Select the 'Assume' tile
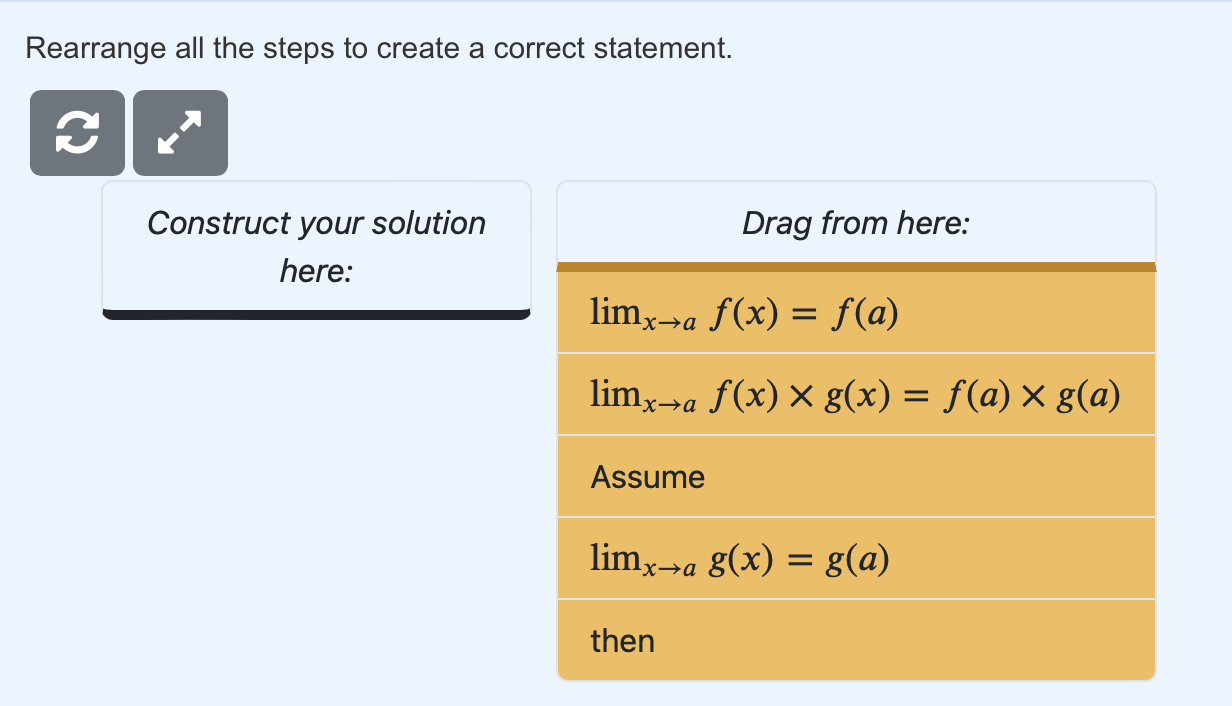Screen dimensions: 1232x706 tap(856, 476)
